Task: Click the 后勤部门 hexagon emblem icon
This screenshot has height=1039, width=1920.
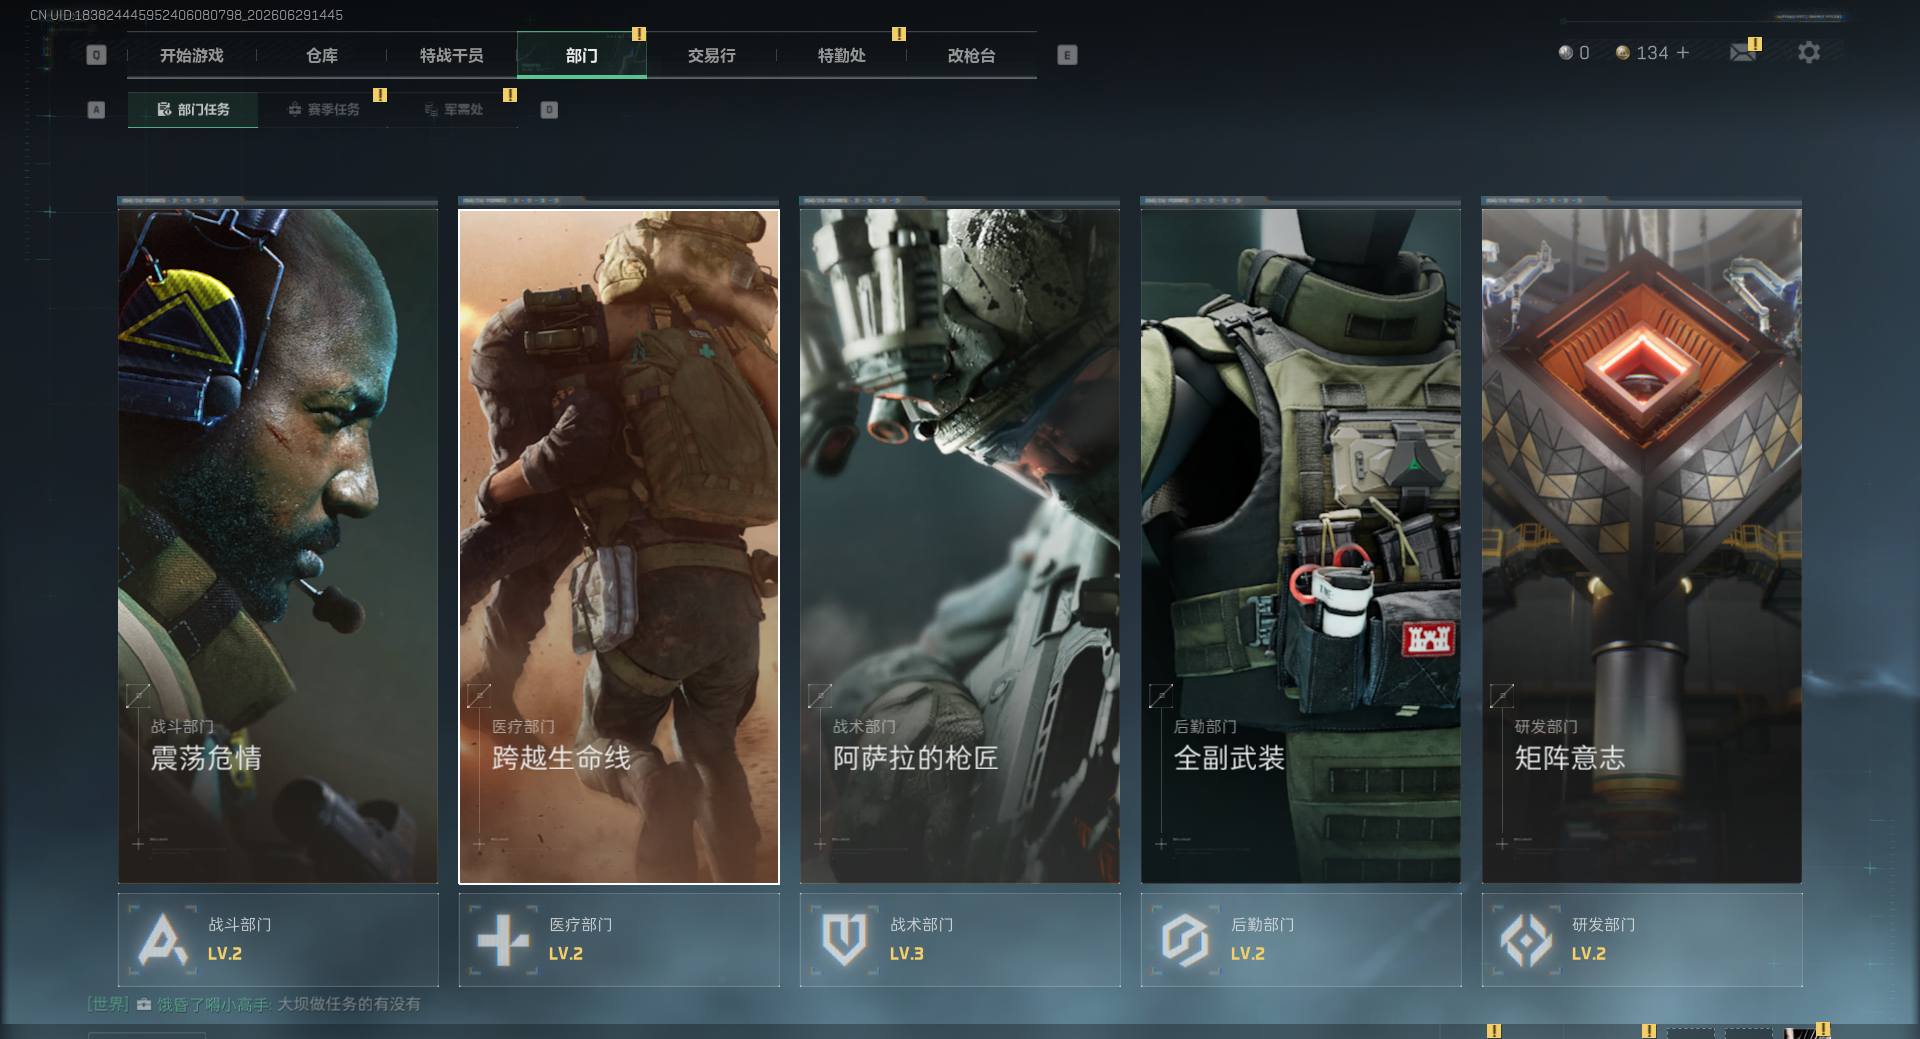Action: point(1185,940)
